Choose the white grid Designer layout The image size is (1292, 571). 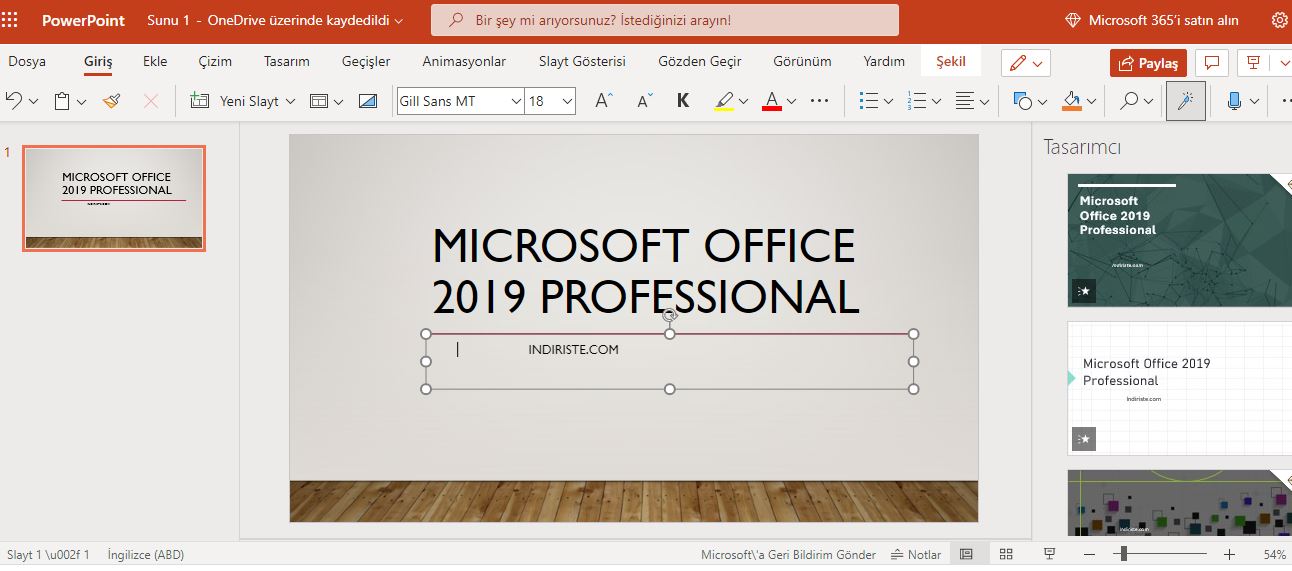[1179, 388]
